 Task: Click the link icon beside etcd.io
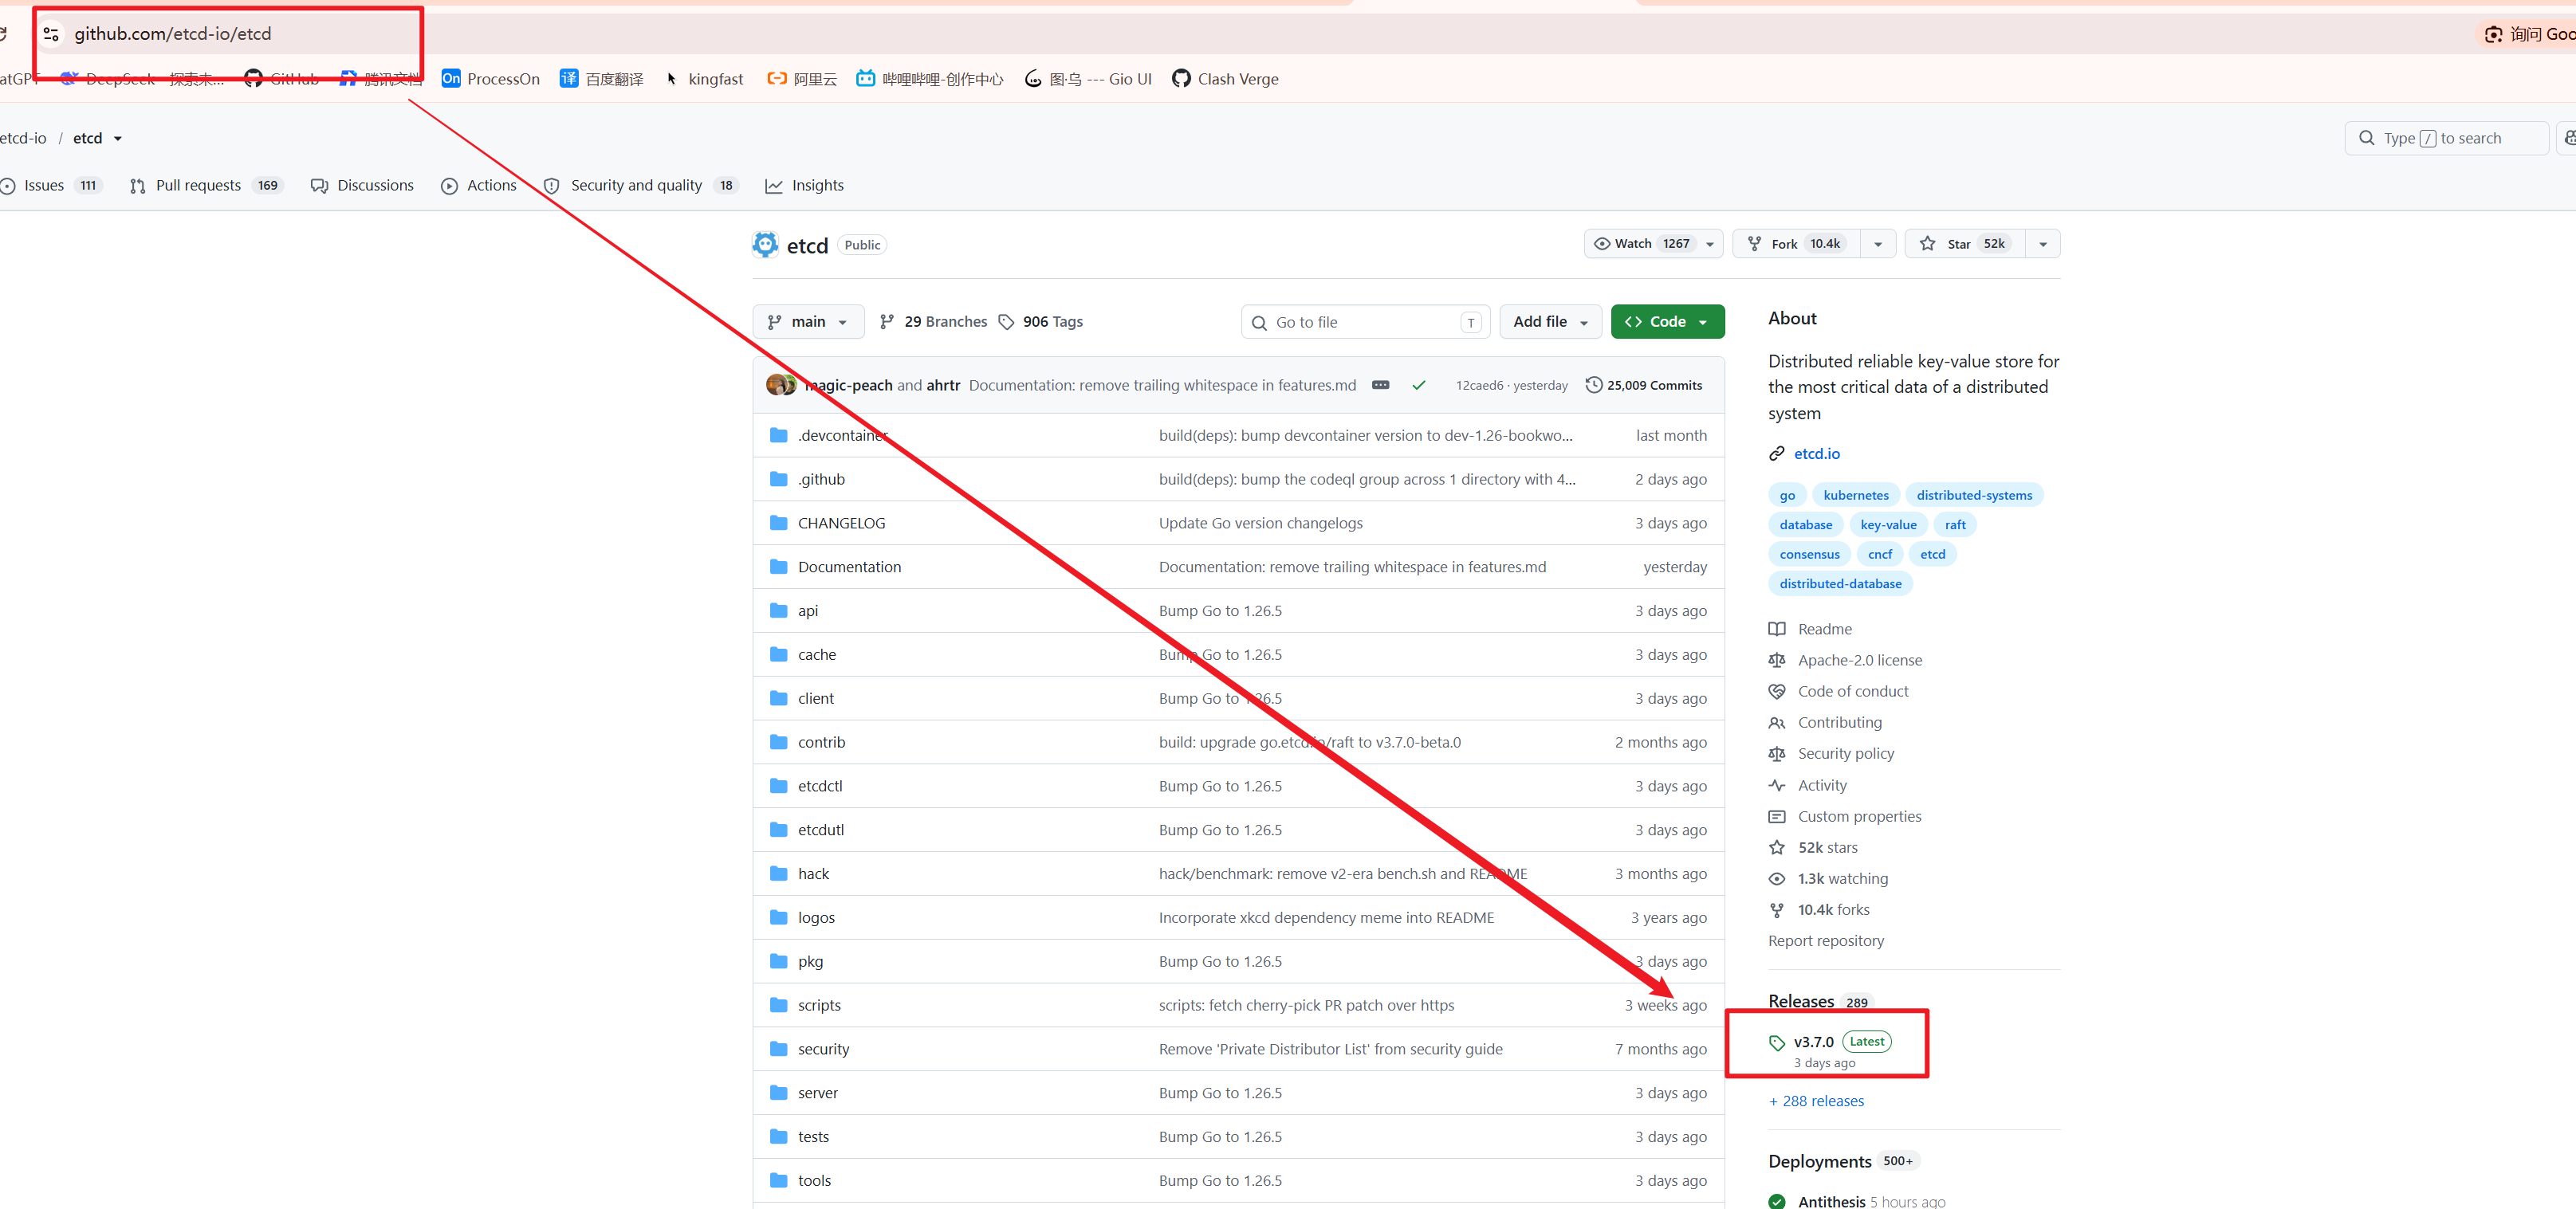[1776, 454]
